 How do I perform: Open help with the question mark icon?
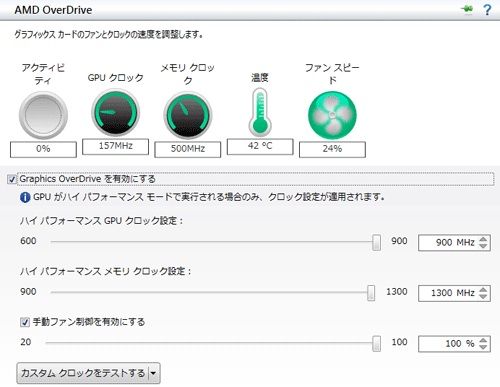487,10
